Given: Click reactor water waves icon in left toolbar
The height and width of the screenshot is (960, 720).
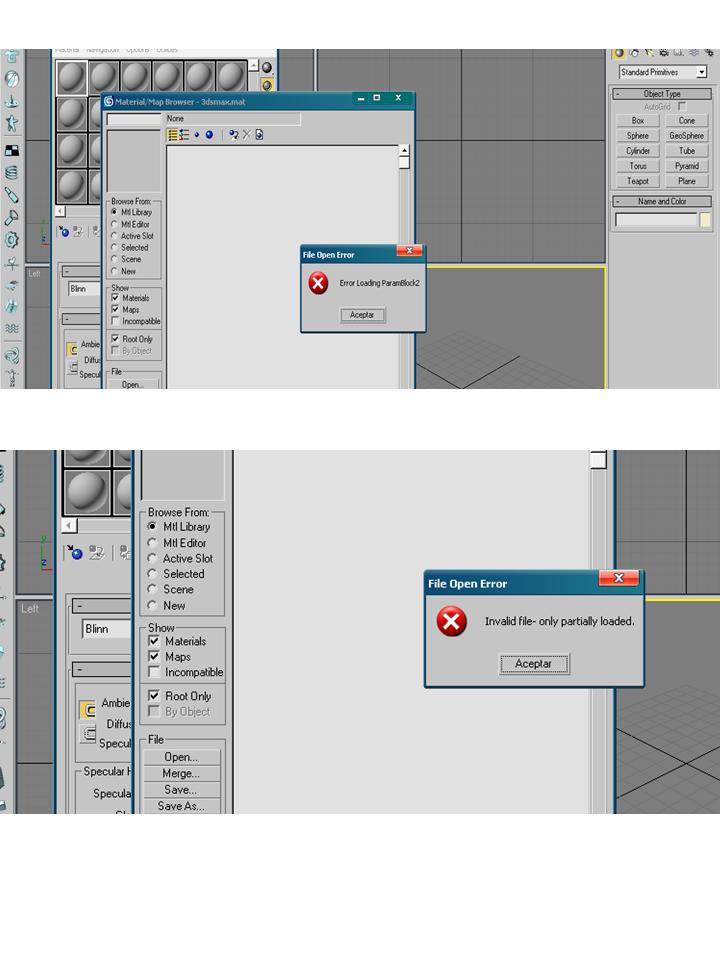Looking at the screenshot, I should tap(12, 329).
